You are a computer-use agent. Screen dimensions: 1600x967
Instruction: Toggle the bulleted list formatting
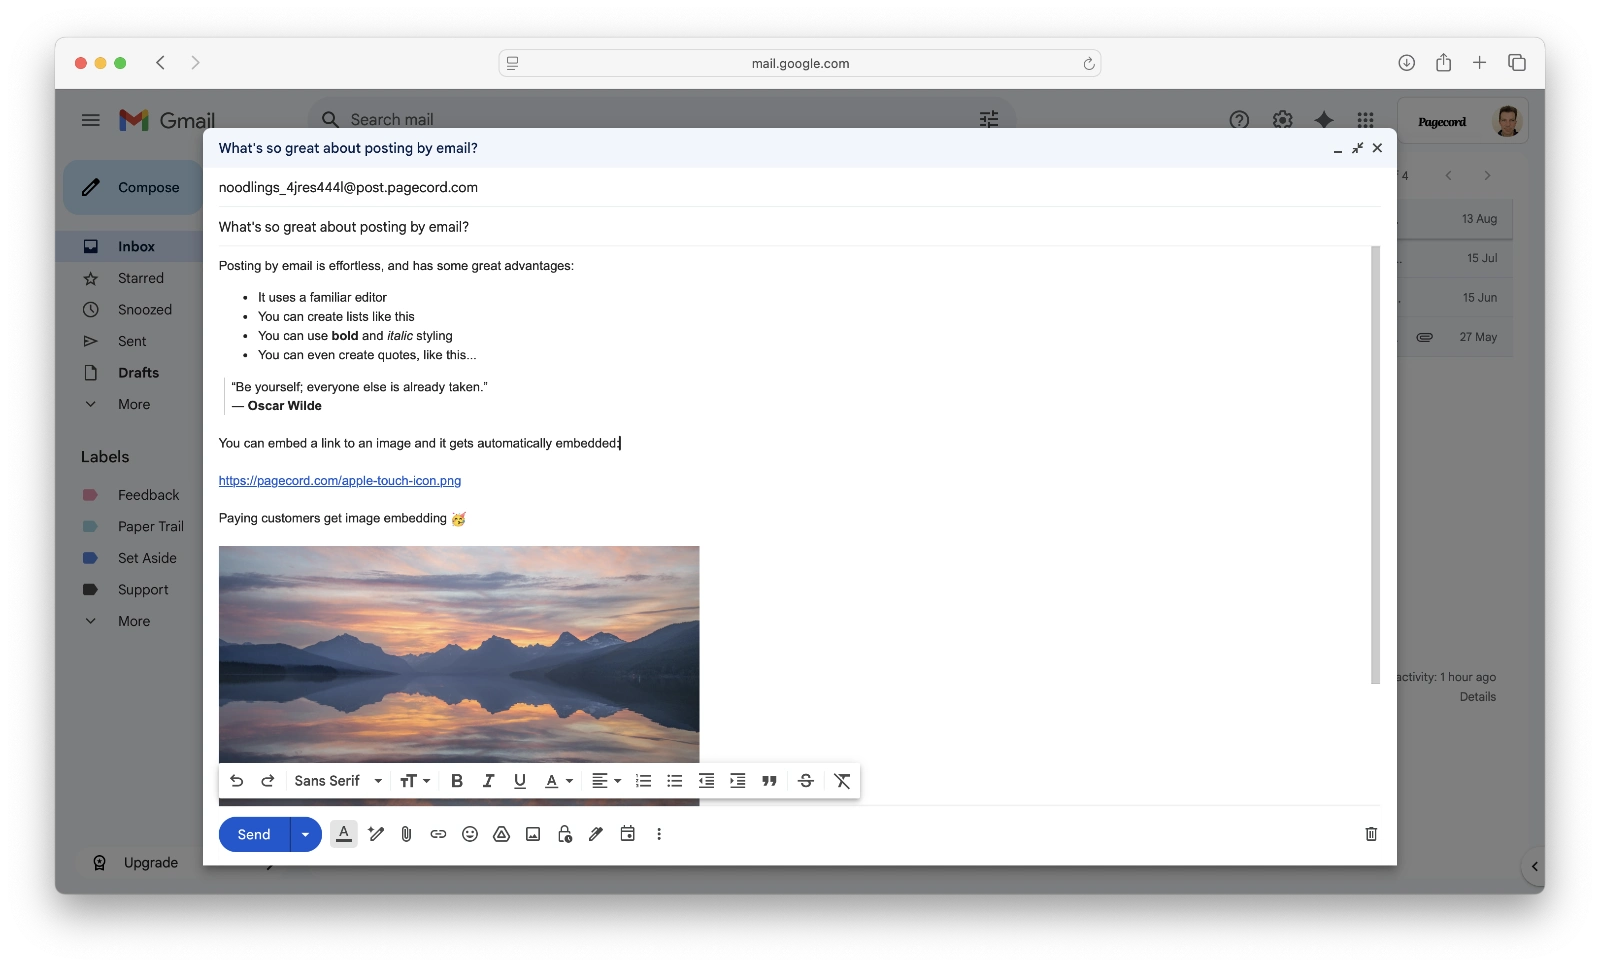point(675,781)
